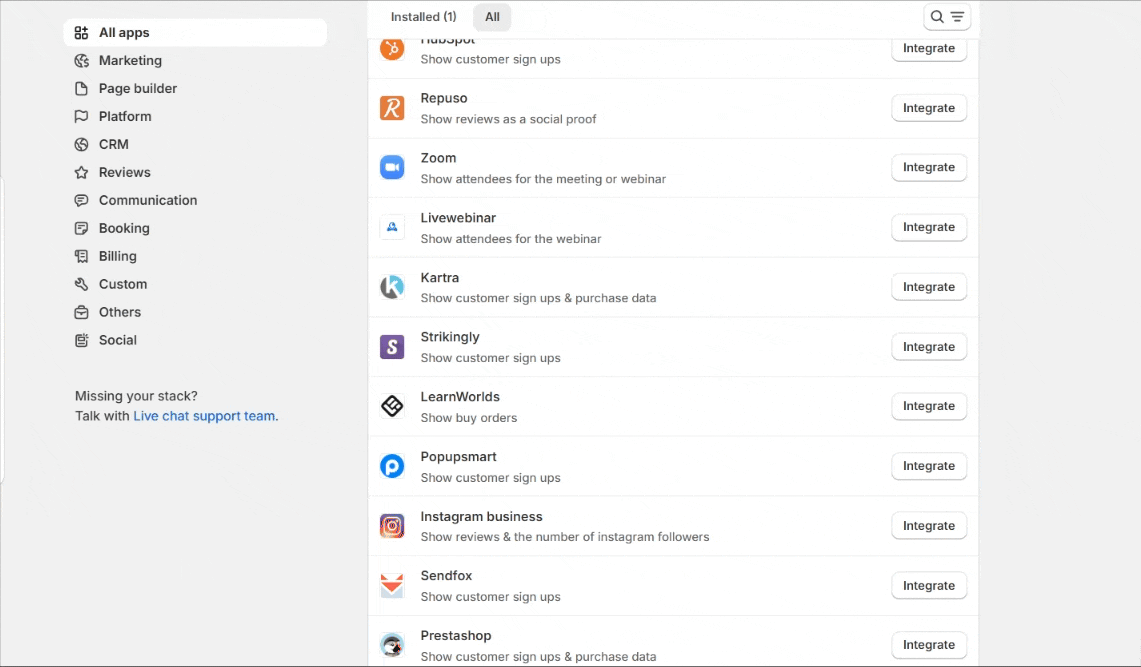Click the Prestashop app name

pyautogui.click(x=456, y=636)
